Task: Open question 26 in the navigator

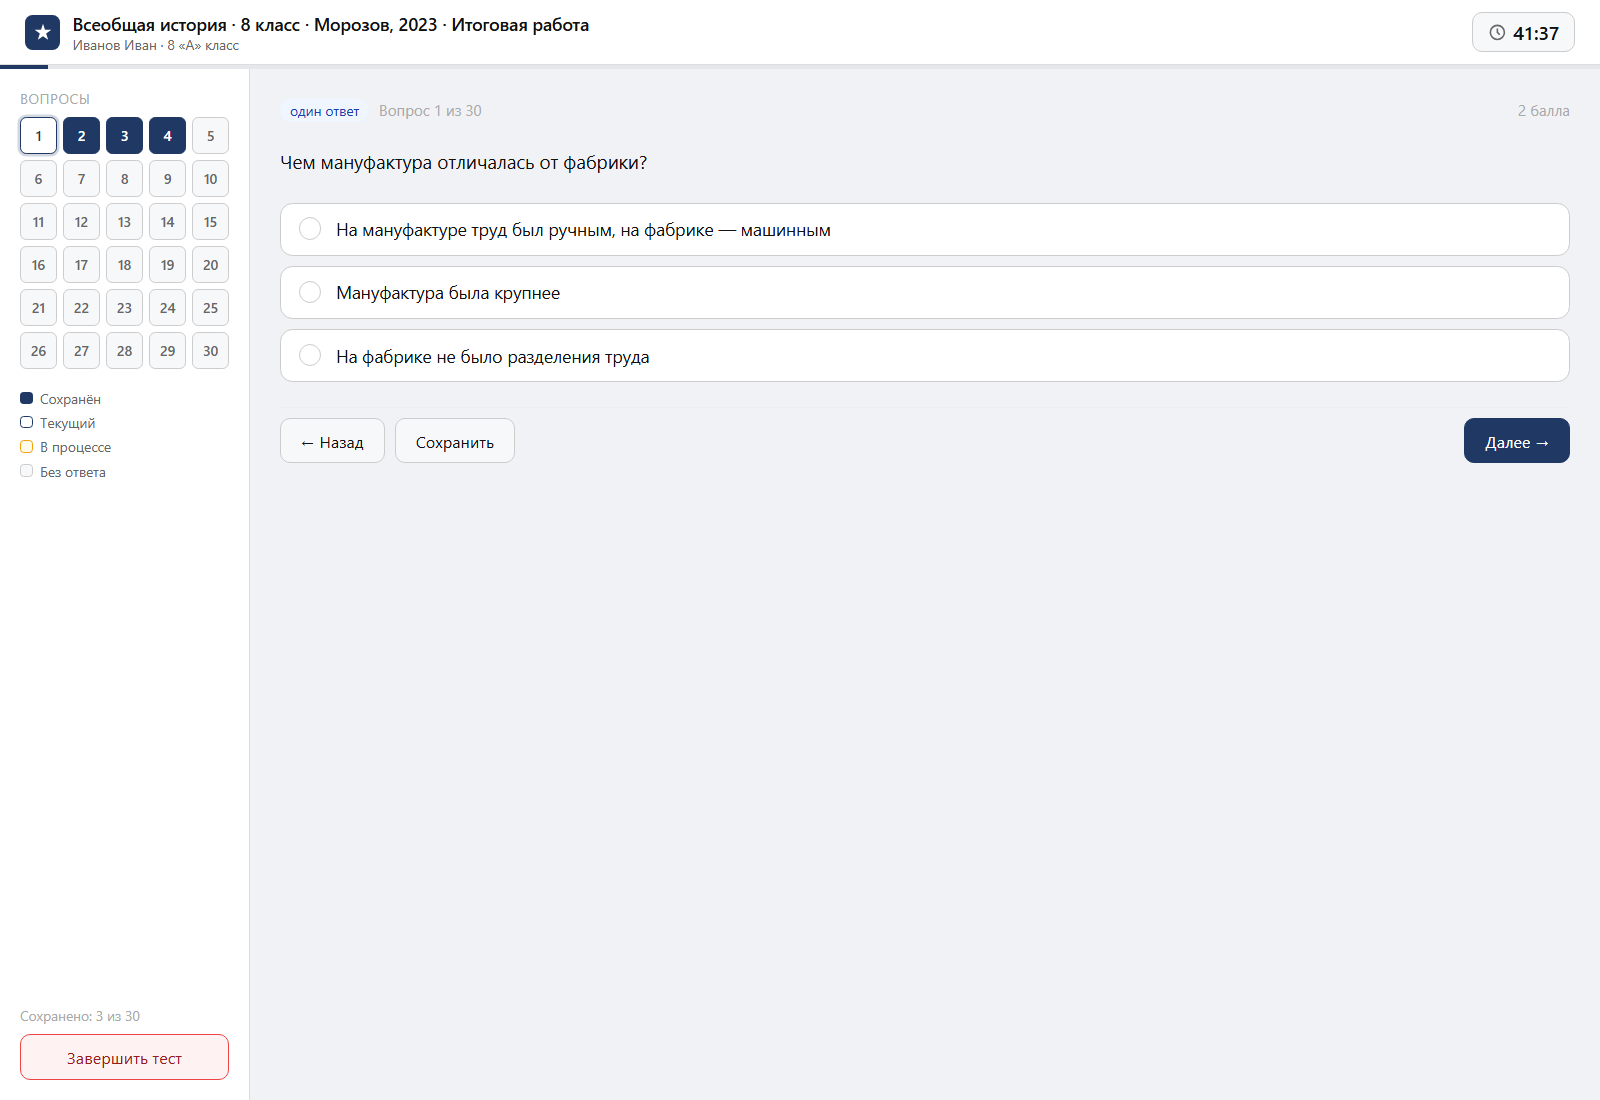Action: [x=38, y=351]
